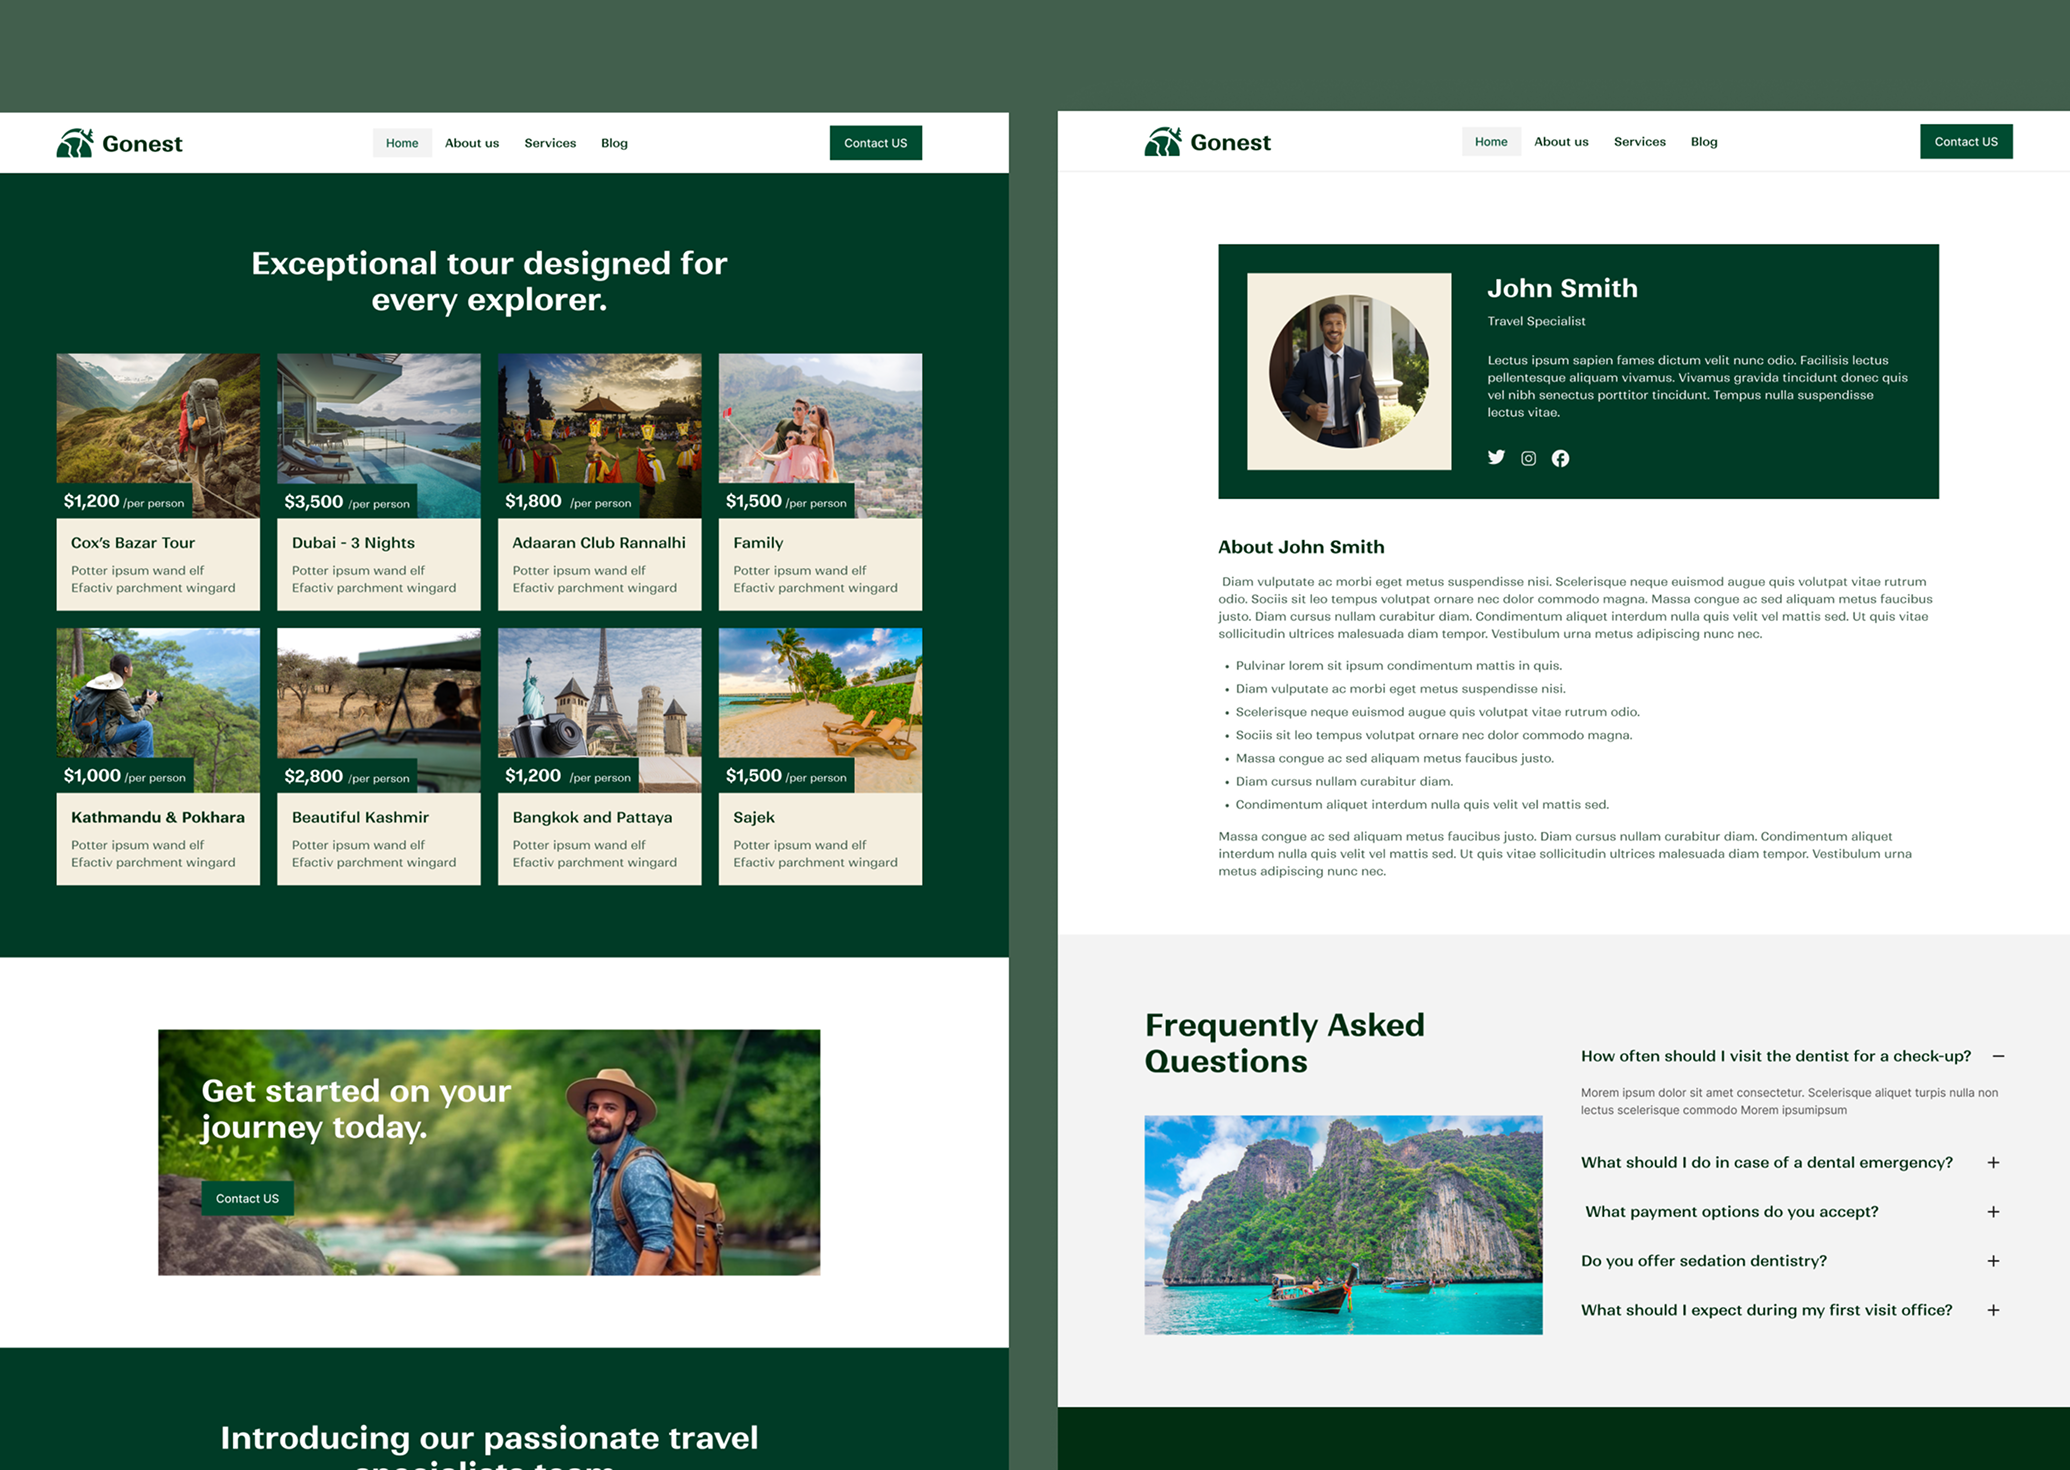Image resolution: width=2070 pixels, height=1470 pixels.
Task: Click the Gonest logo on right page
Action: (1207, 142)
